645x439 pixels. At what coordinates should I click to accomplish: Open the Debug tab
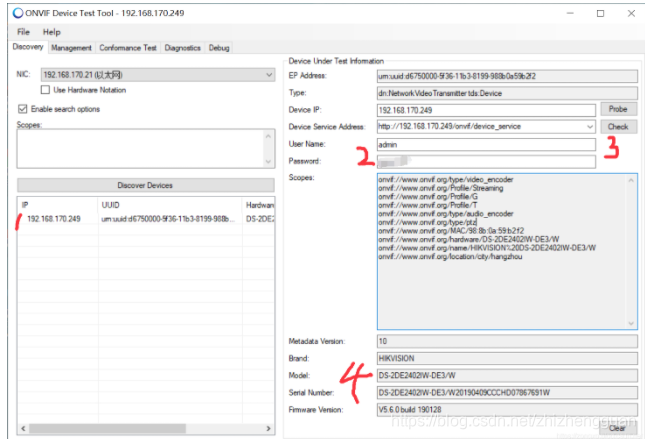219,48
